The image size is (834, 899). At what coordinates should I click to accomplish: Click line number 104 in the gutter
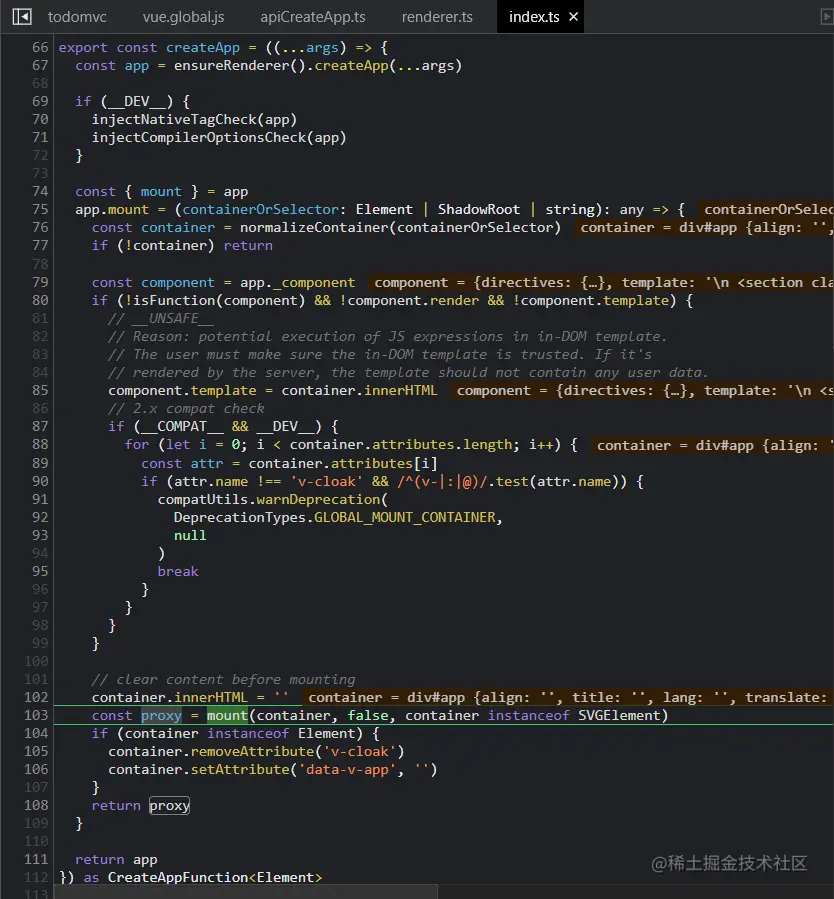point(36,733)
